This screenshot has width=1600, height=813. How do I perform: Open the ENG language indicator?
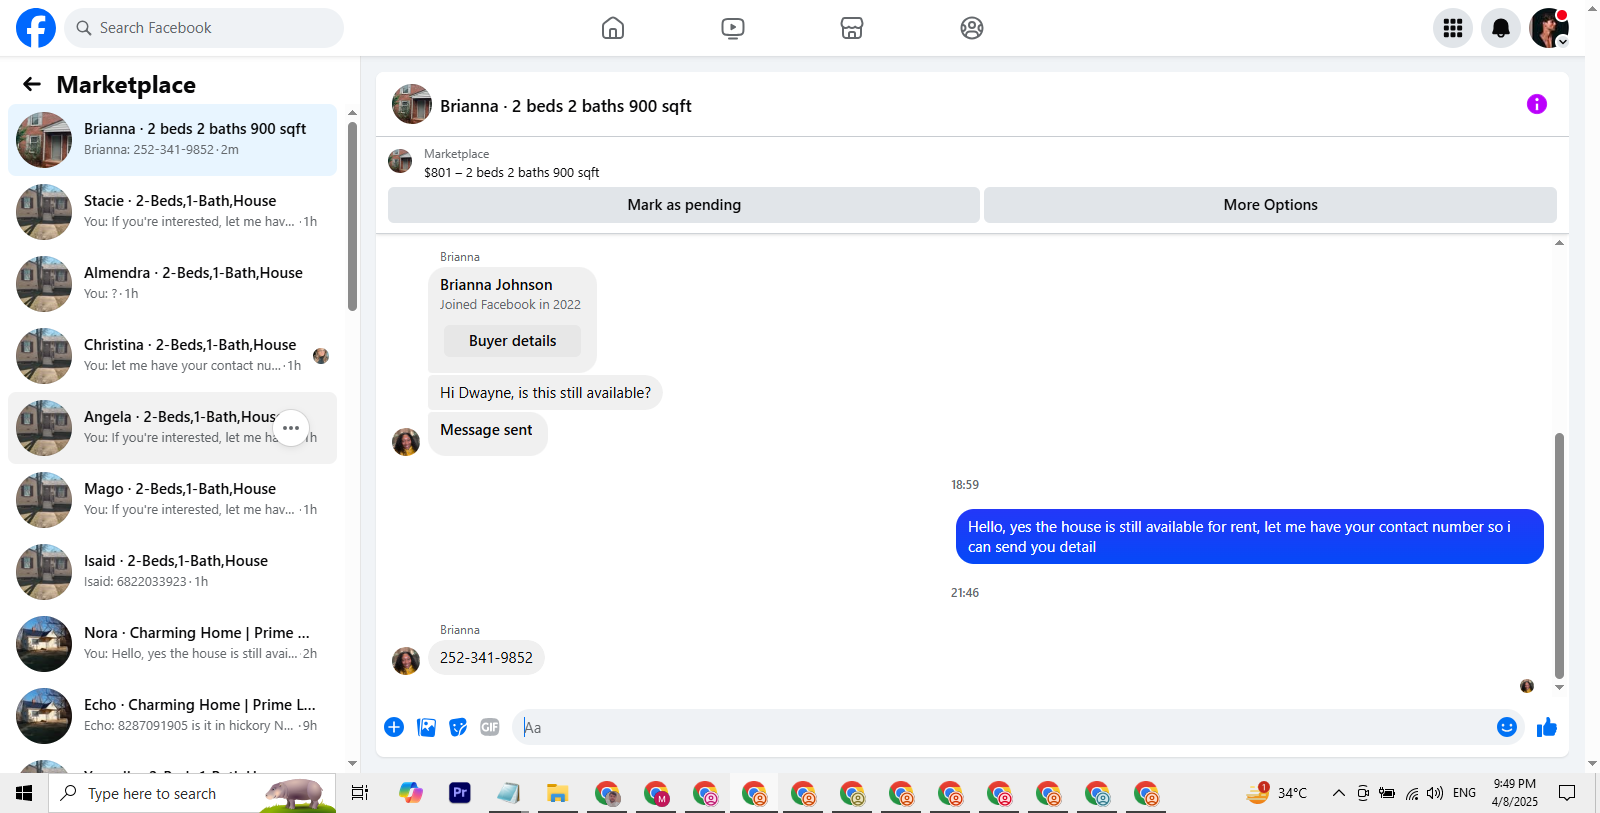(1464, 793)
